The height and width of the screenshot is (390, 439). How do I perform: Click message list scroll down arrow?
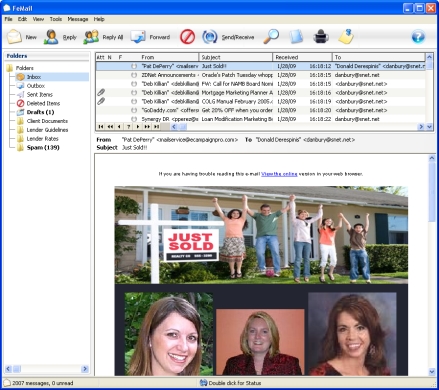(x=429, y=127)
